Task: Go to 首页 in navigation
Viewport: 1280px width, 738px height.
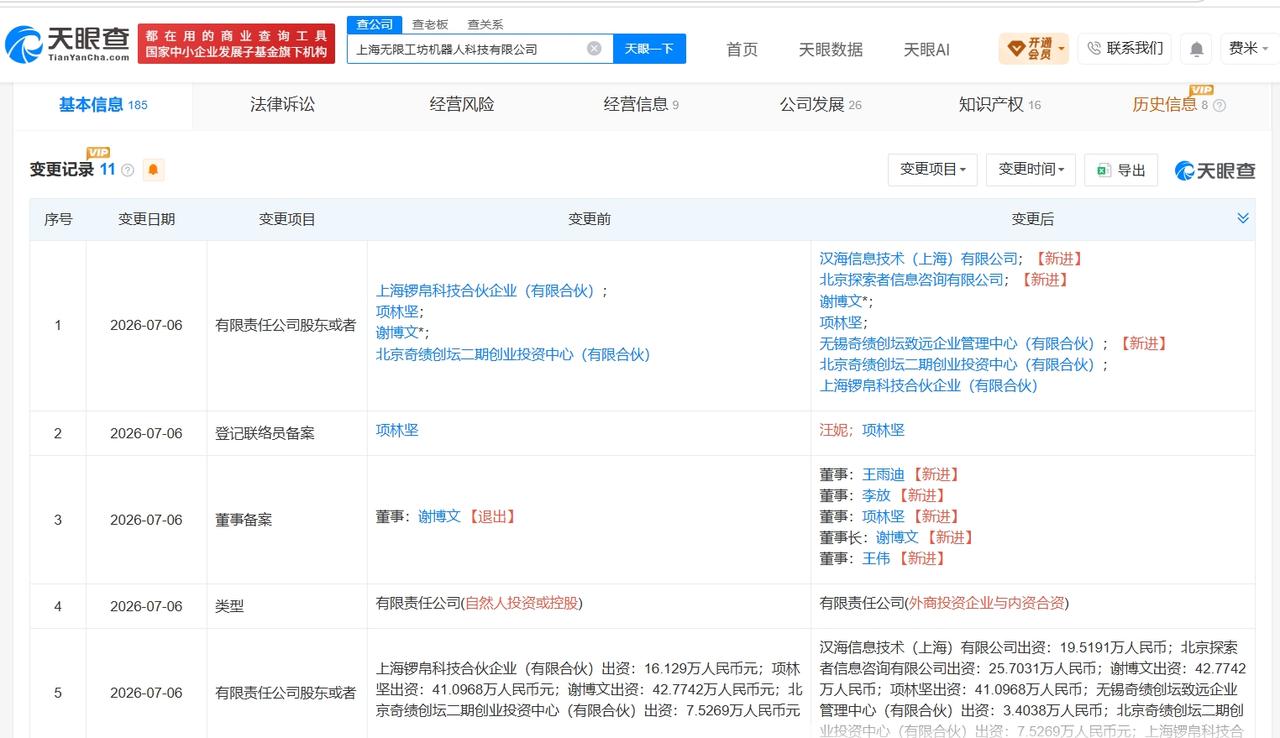Action: 742,49
